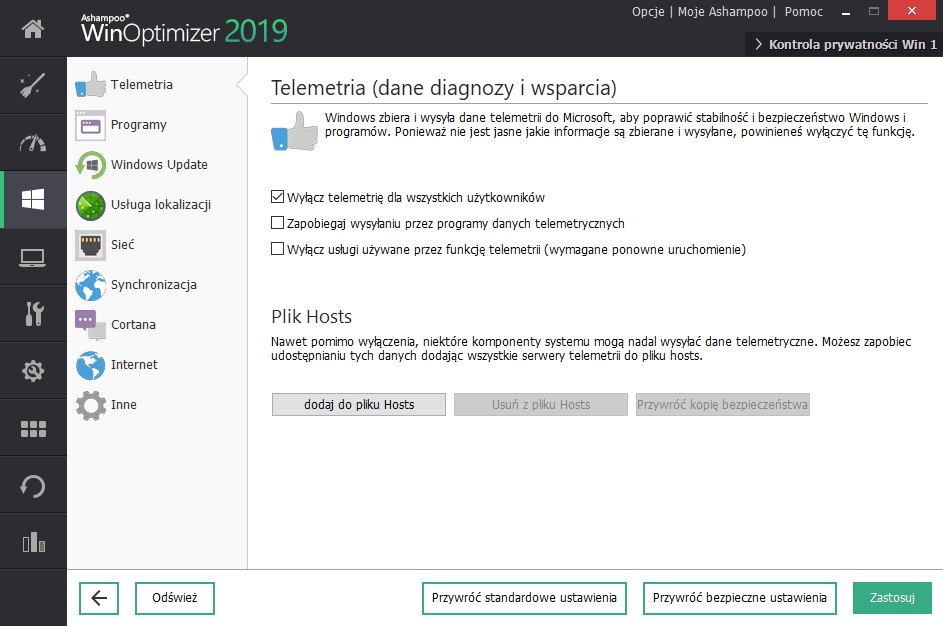Click Przywróć bezpieczne ustawienia button
Screen dimensions: 943x626
740,598
